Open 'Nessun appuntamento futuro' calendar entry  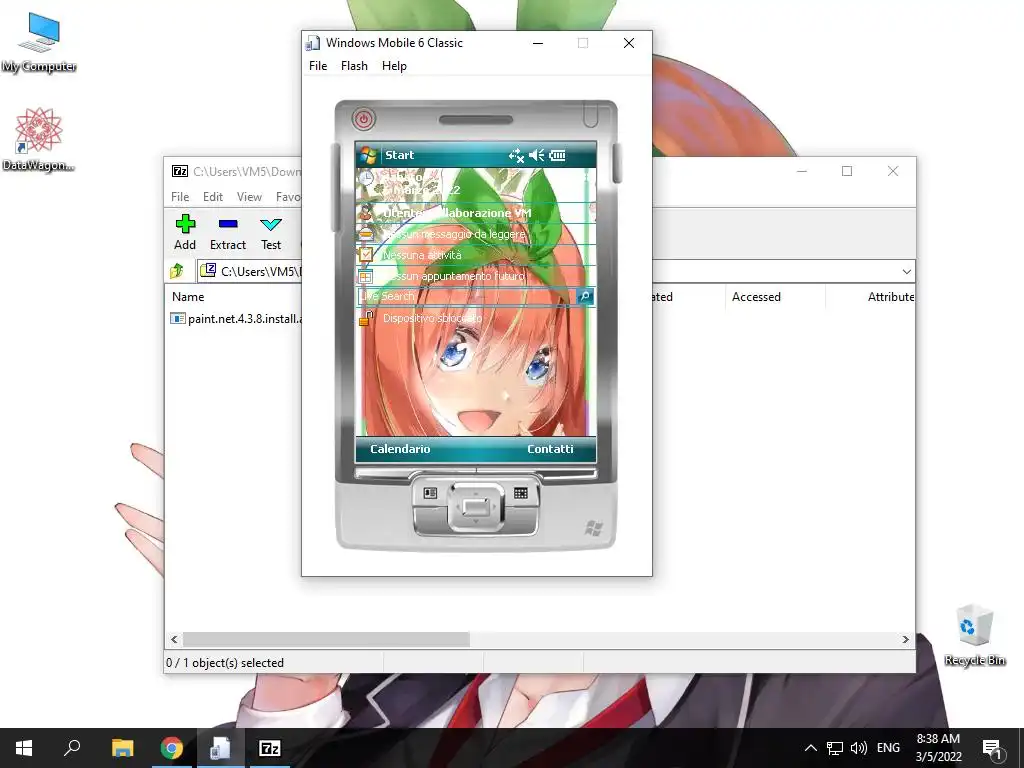(x=476, y=276)
